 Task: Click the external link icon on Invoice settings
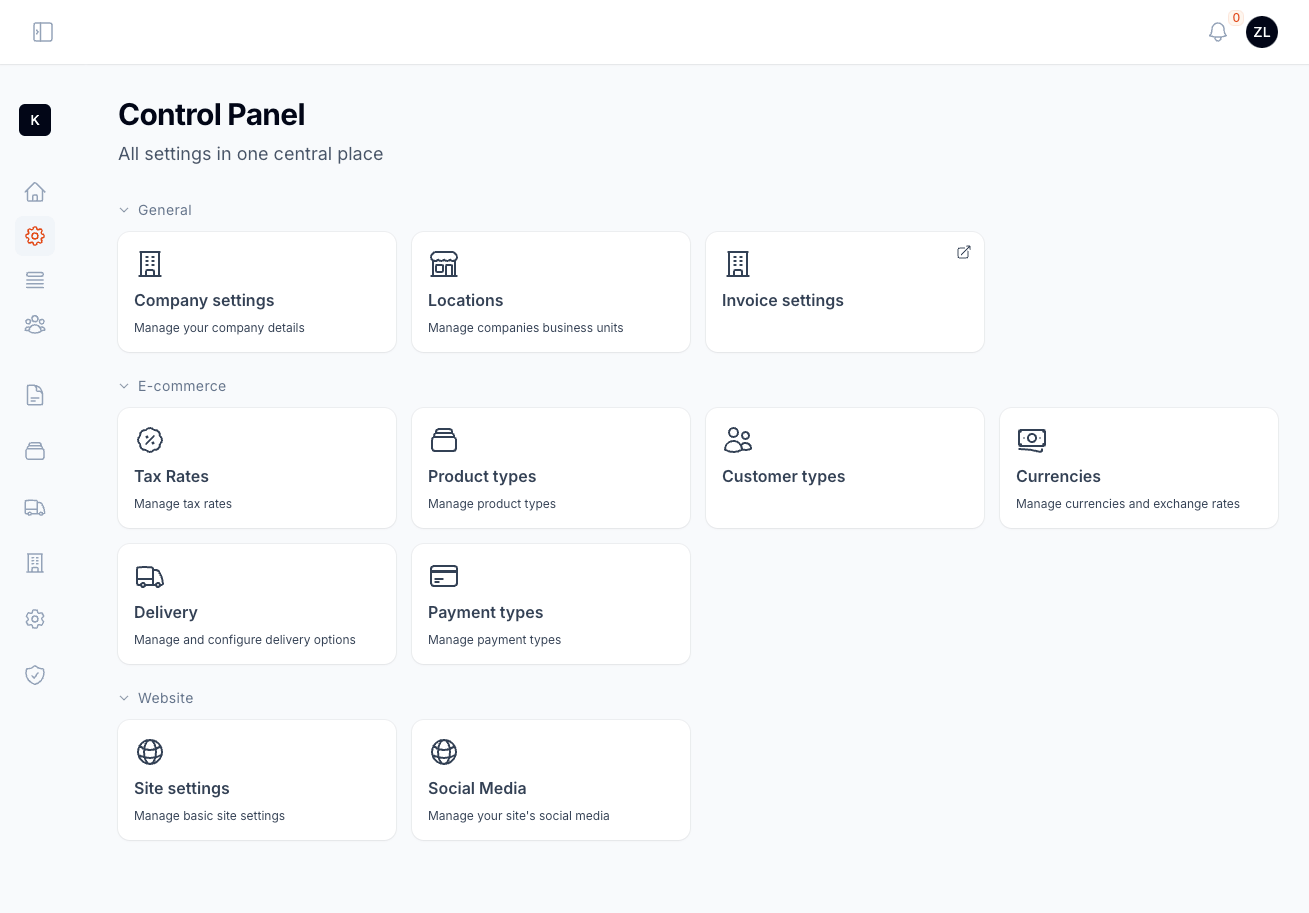pos(963,253)
